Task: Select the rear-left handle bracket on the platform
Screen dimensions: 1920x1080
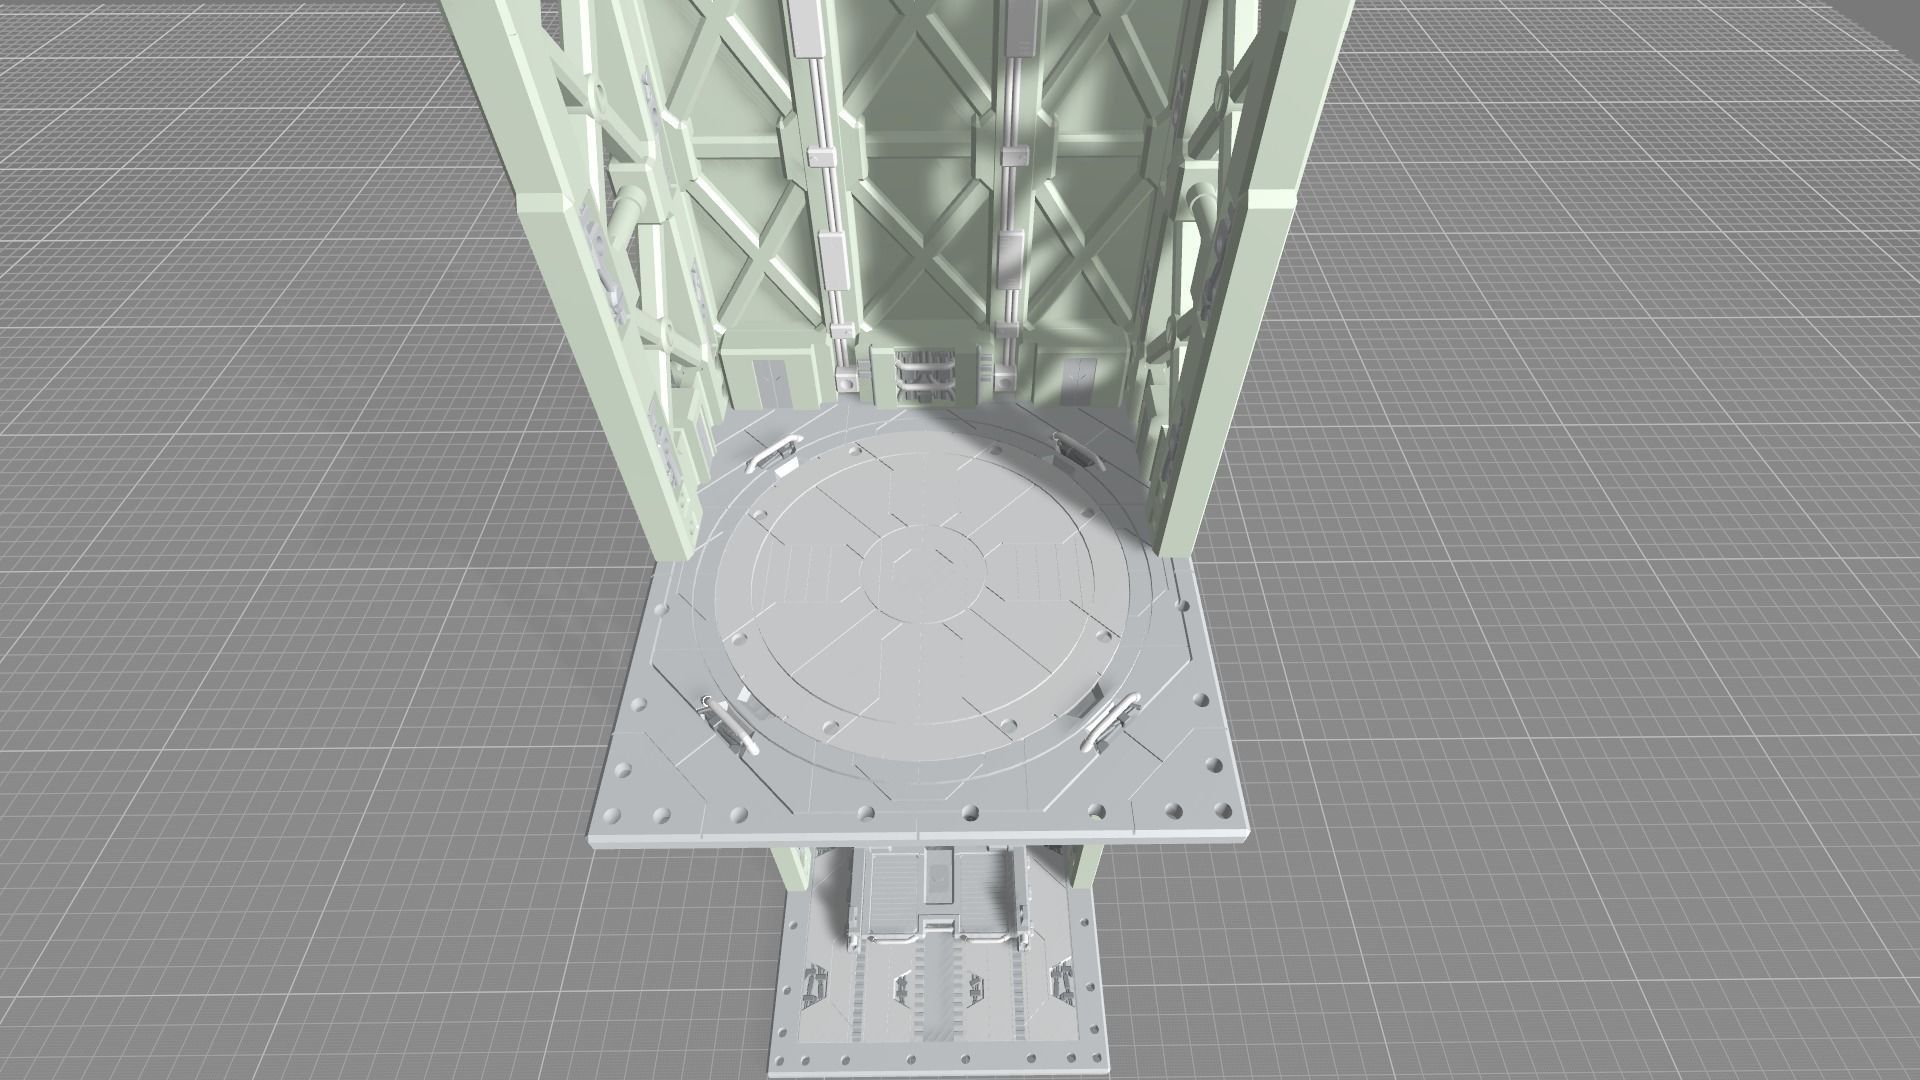Action: [773, 455]
